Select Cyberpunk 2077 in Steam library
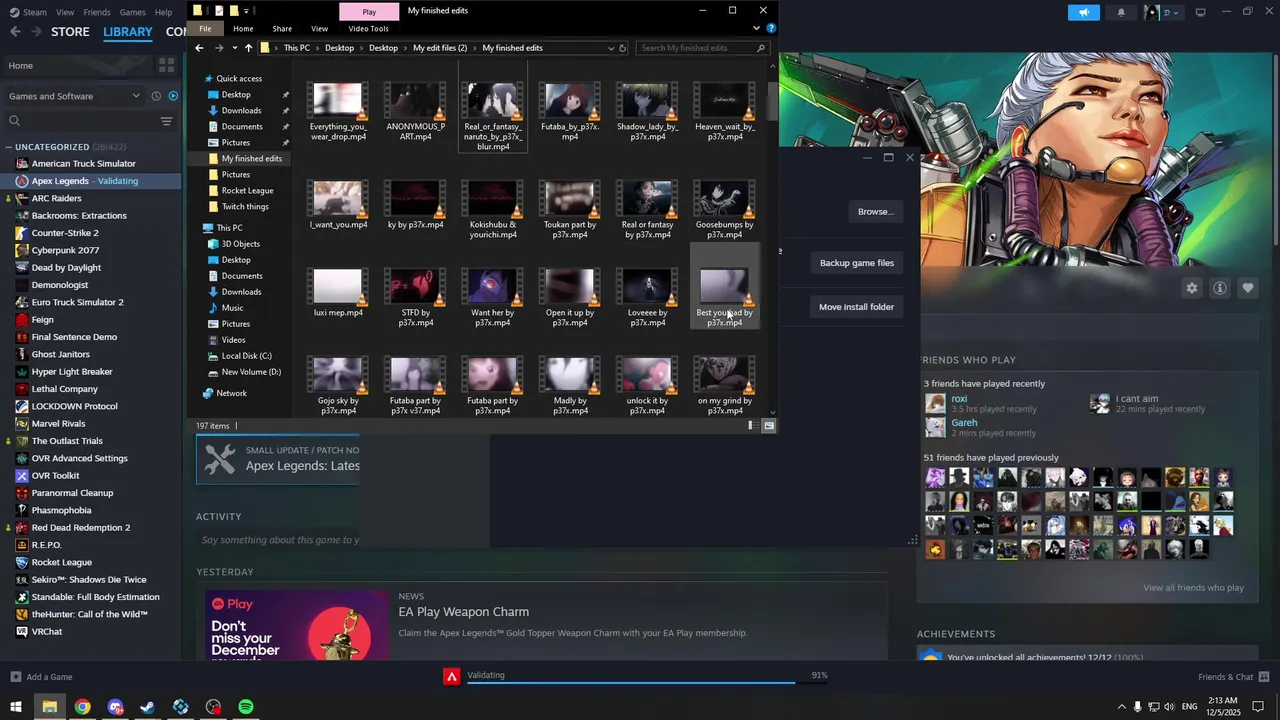 [x=65, y=250]
